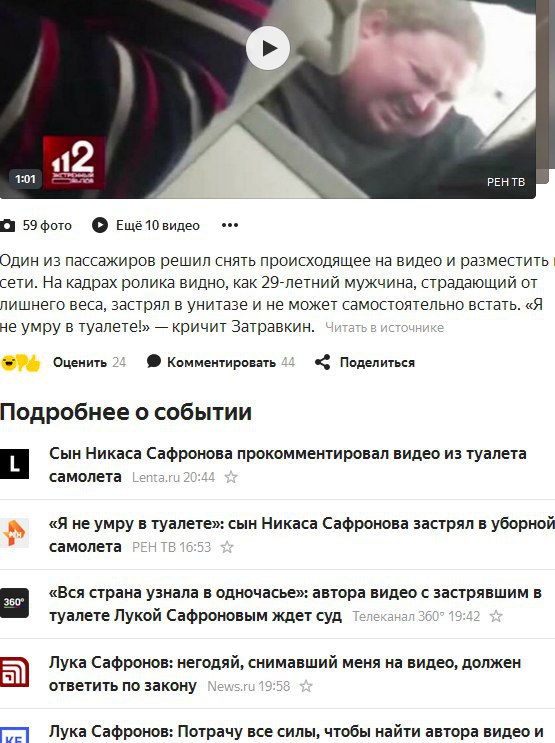The width and height of the screenshot is (555, 743).
Task: Click the share icon
Action: pos(323,362)
